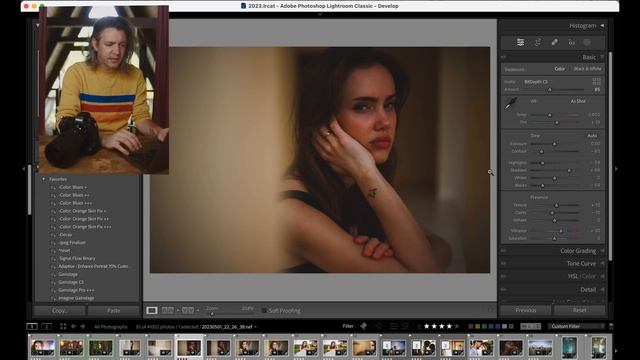
Task: Open the All Photographs source link
Action: pos(111,327)
